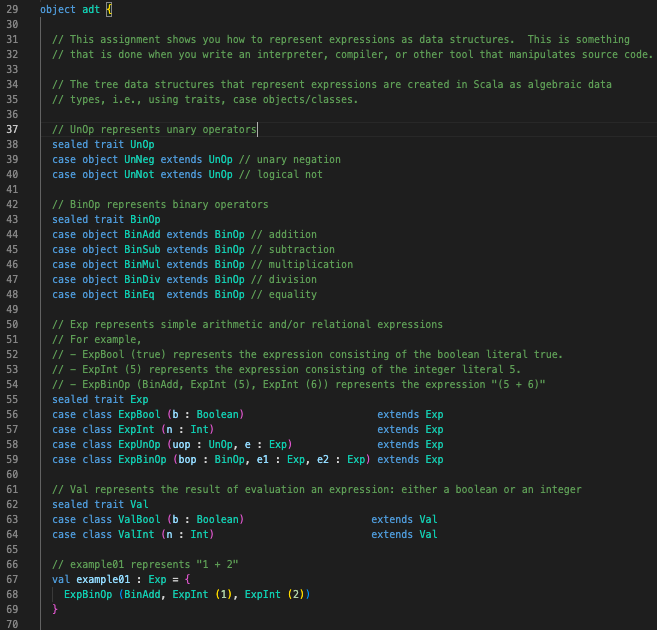Screen dimensions: 657x630
Task: Click 'Exp' in 'sealed trait Exp'
Action: point(139,400)
